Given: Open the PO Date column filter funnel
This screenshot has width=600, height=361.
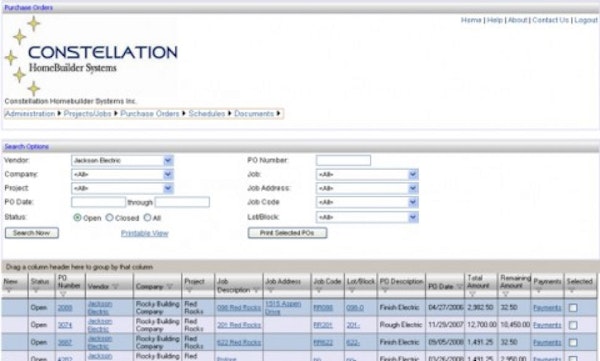Looking at the screenshot, I should coord(459,286).
